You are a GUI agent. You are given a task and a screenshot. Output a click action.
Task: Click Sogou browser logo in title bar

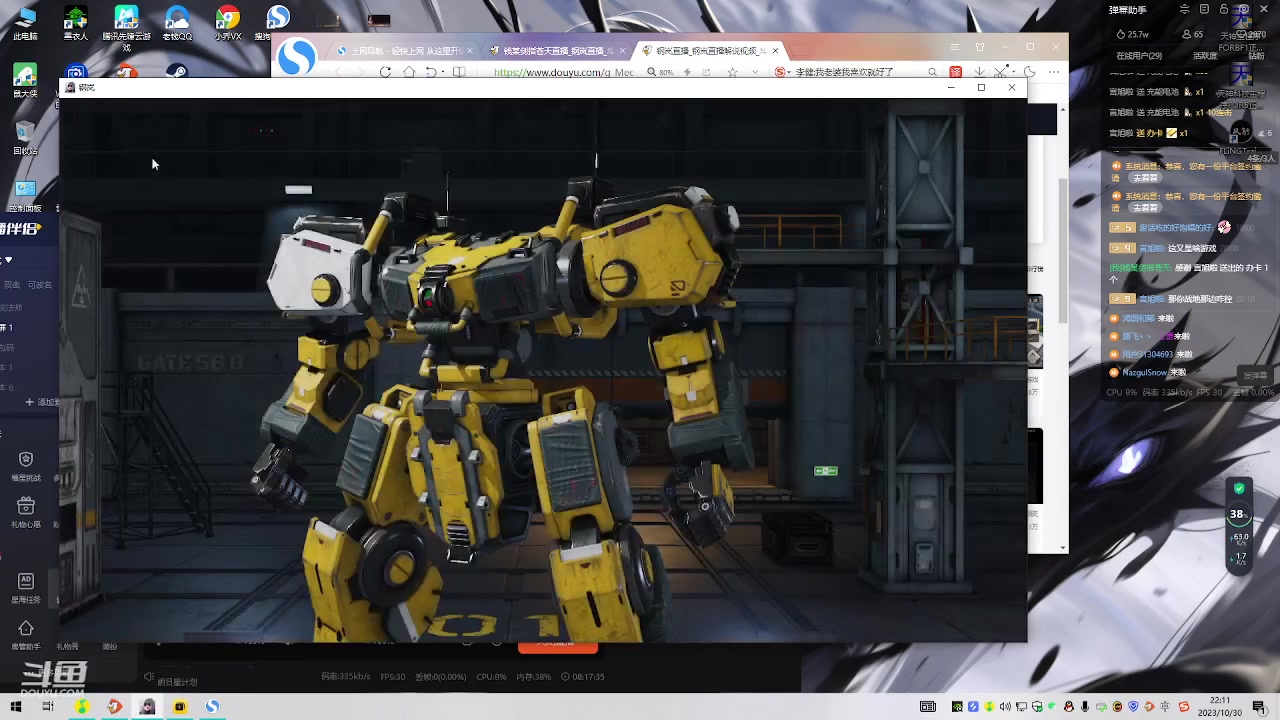pos(296,57)
